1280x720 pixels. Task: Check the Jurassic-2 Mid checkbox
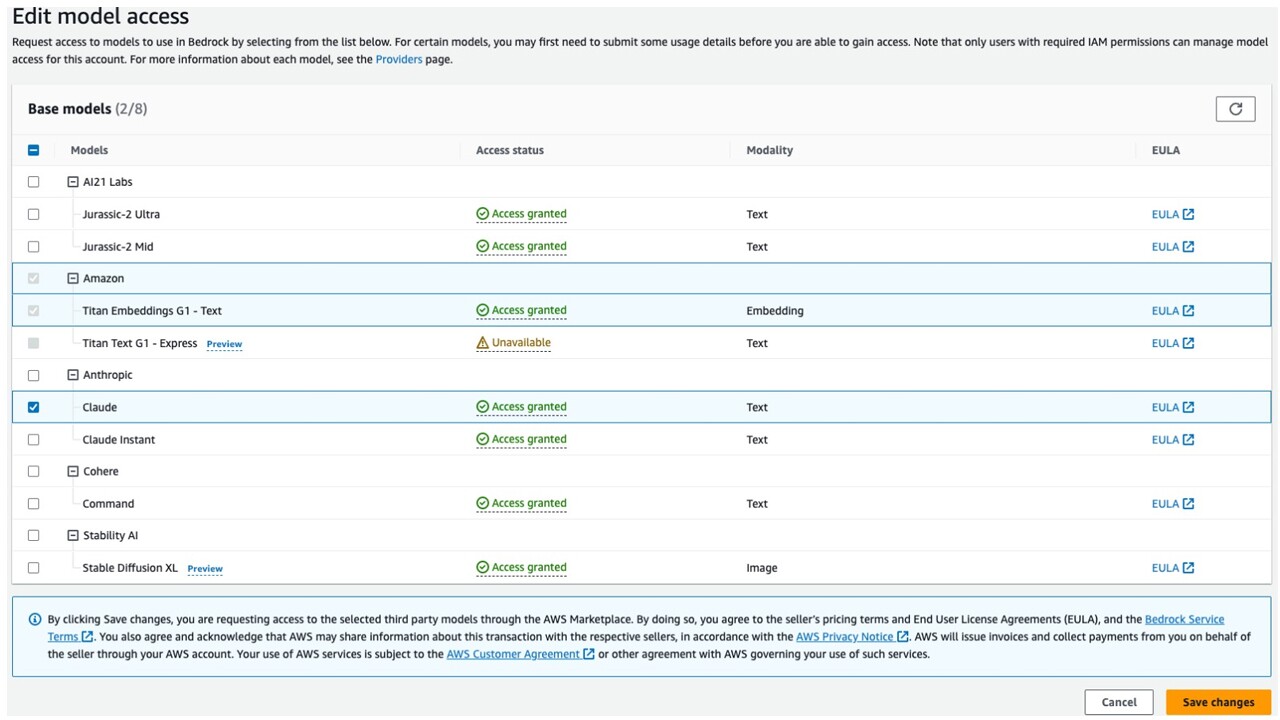click(x=34, y=247)
